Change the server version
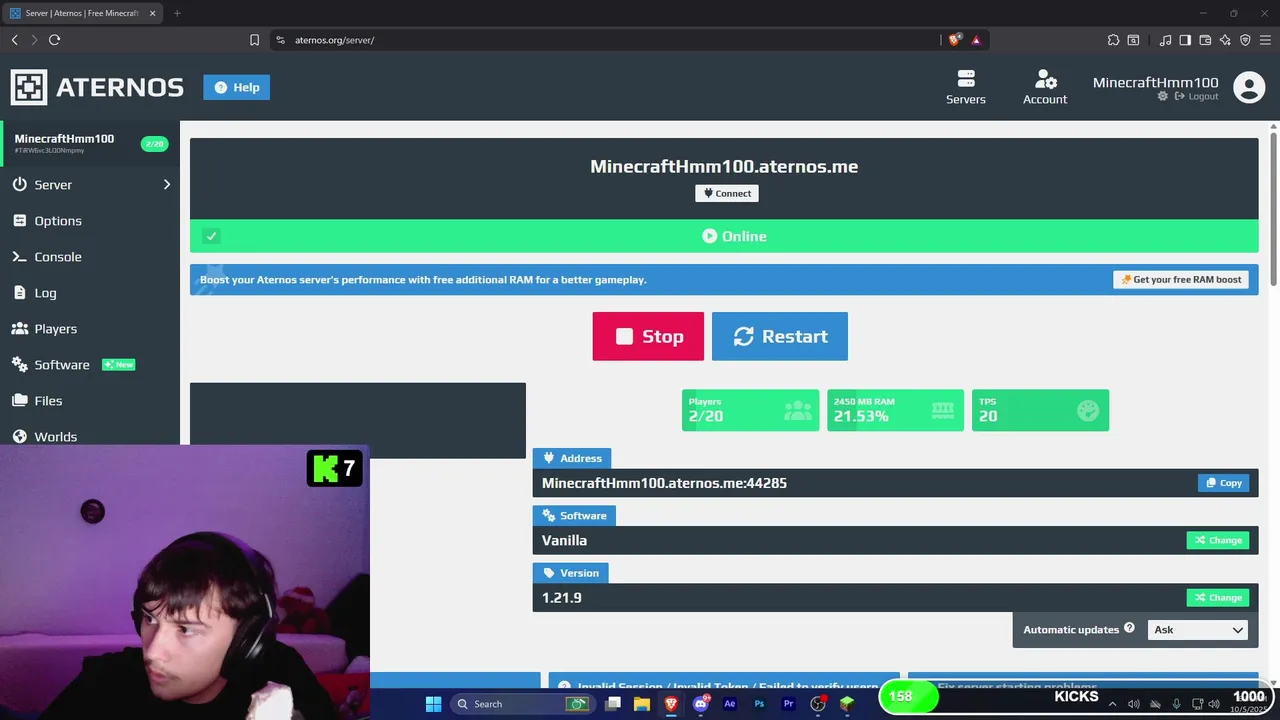The image size is (1280, 720). click(1217, 597)
